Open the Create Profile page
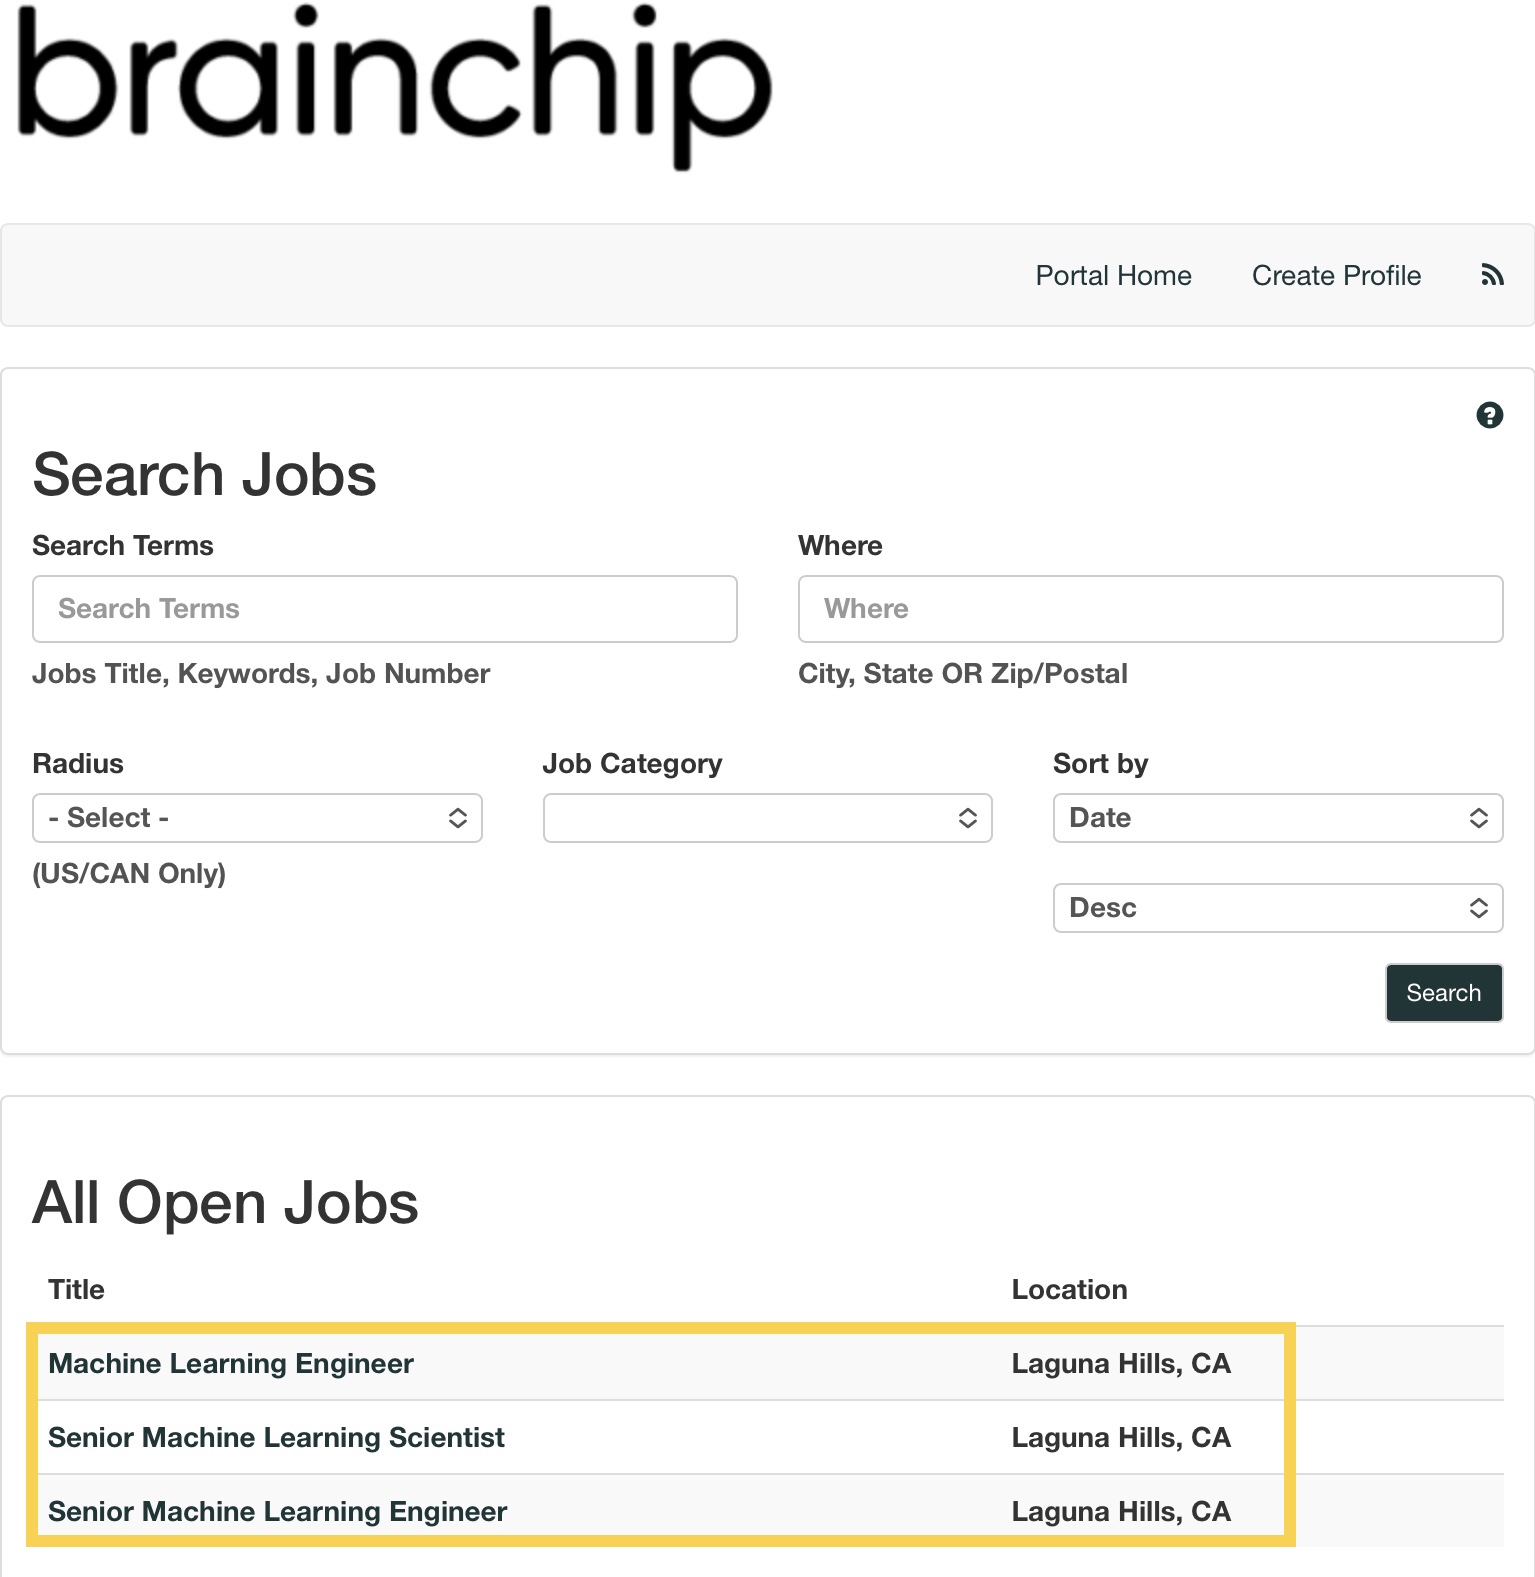The image size is (1535, 1577). tap(1336, 276)
